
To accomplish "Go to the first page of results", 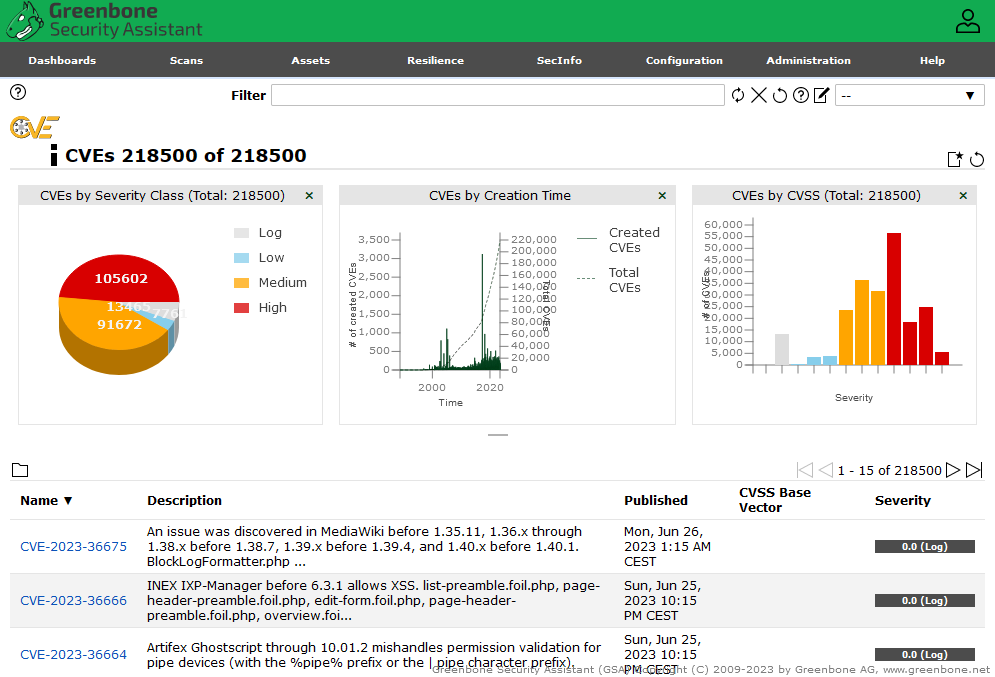I will [805, 470].
